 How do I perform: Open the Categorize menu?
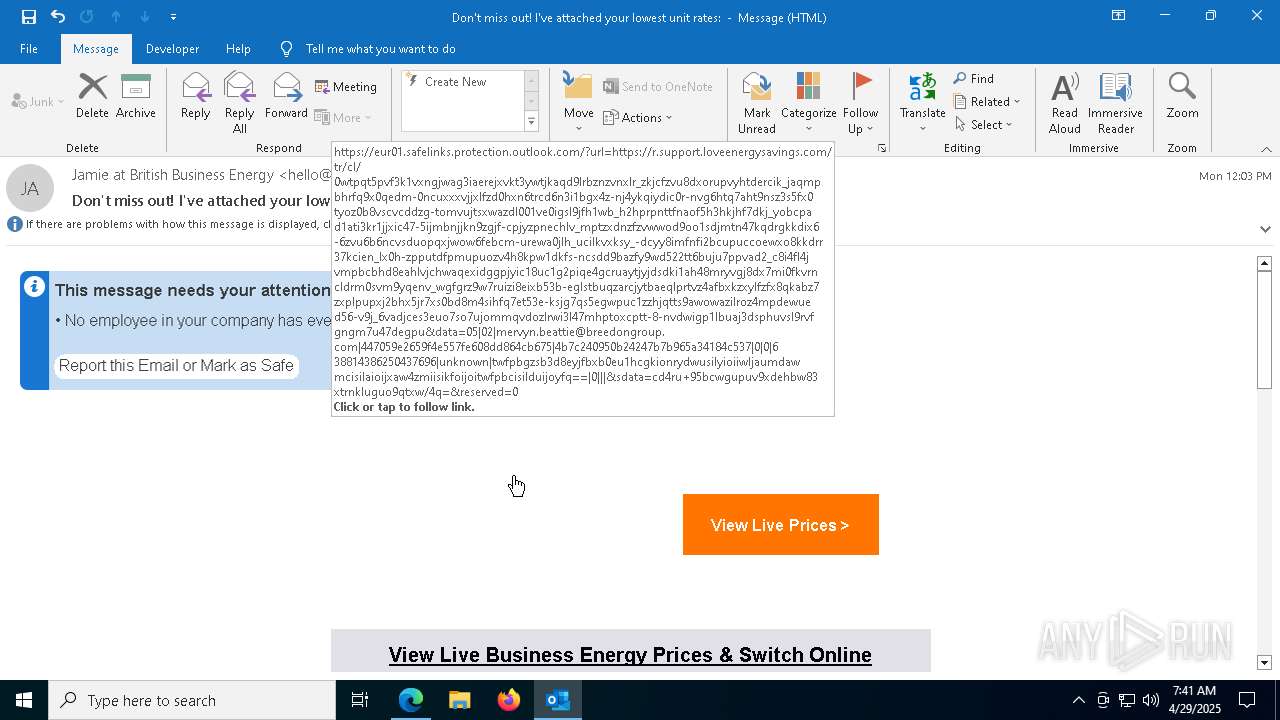tap(808, 102)
